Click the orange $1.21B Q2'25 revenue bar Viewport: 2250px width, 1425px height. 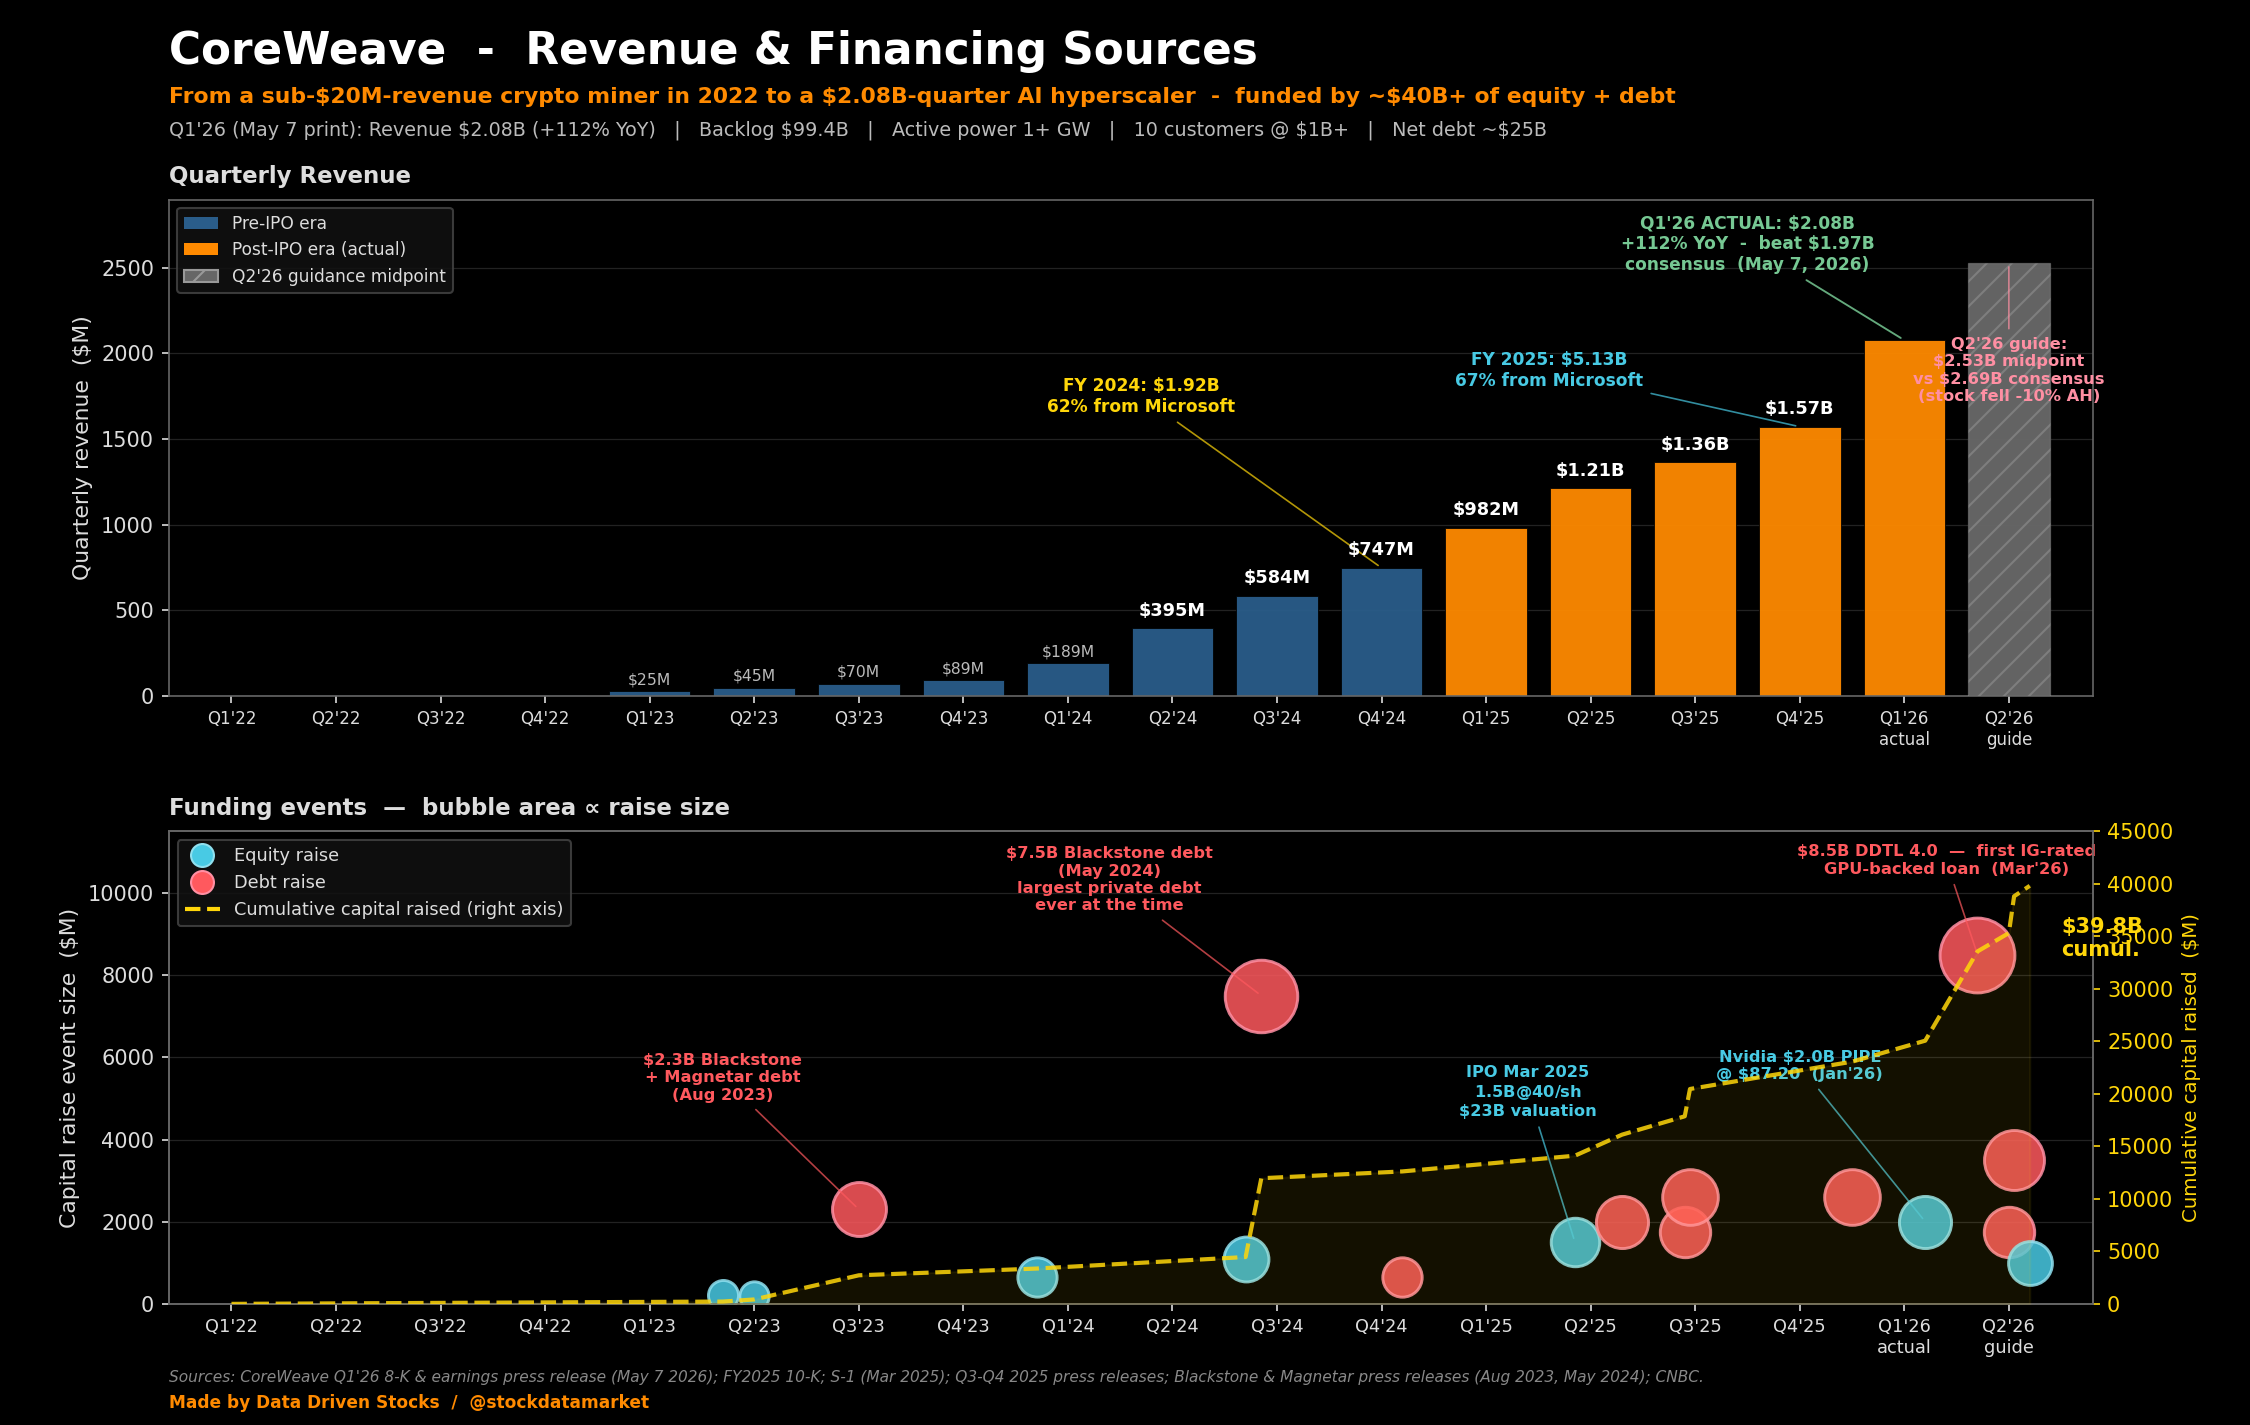coord(1591,592)
